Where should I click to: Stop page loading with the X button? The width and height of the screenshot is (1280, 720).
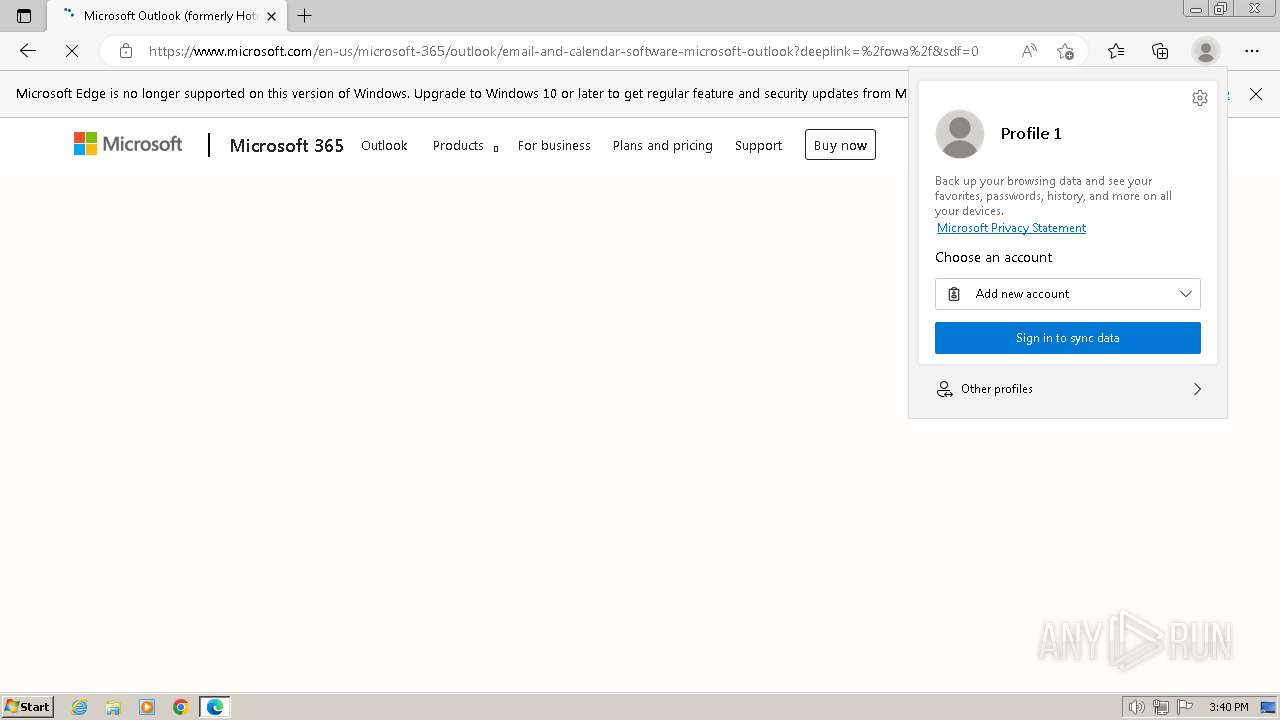coord(72,51)
